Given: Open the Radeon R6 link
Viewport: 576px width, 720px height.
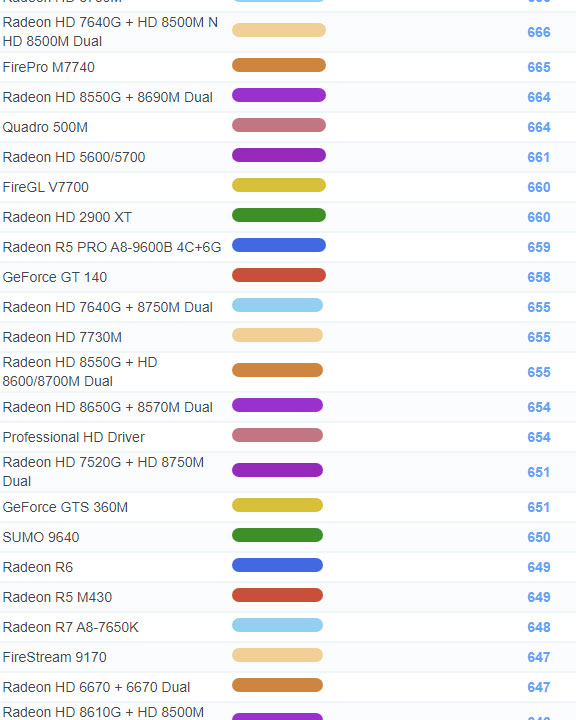Looking at the screenshot, I should click(x=38, y=567).
